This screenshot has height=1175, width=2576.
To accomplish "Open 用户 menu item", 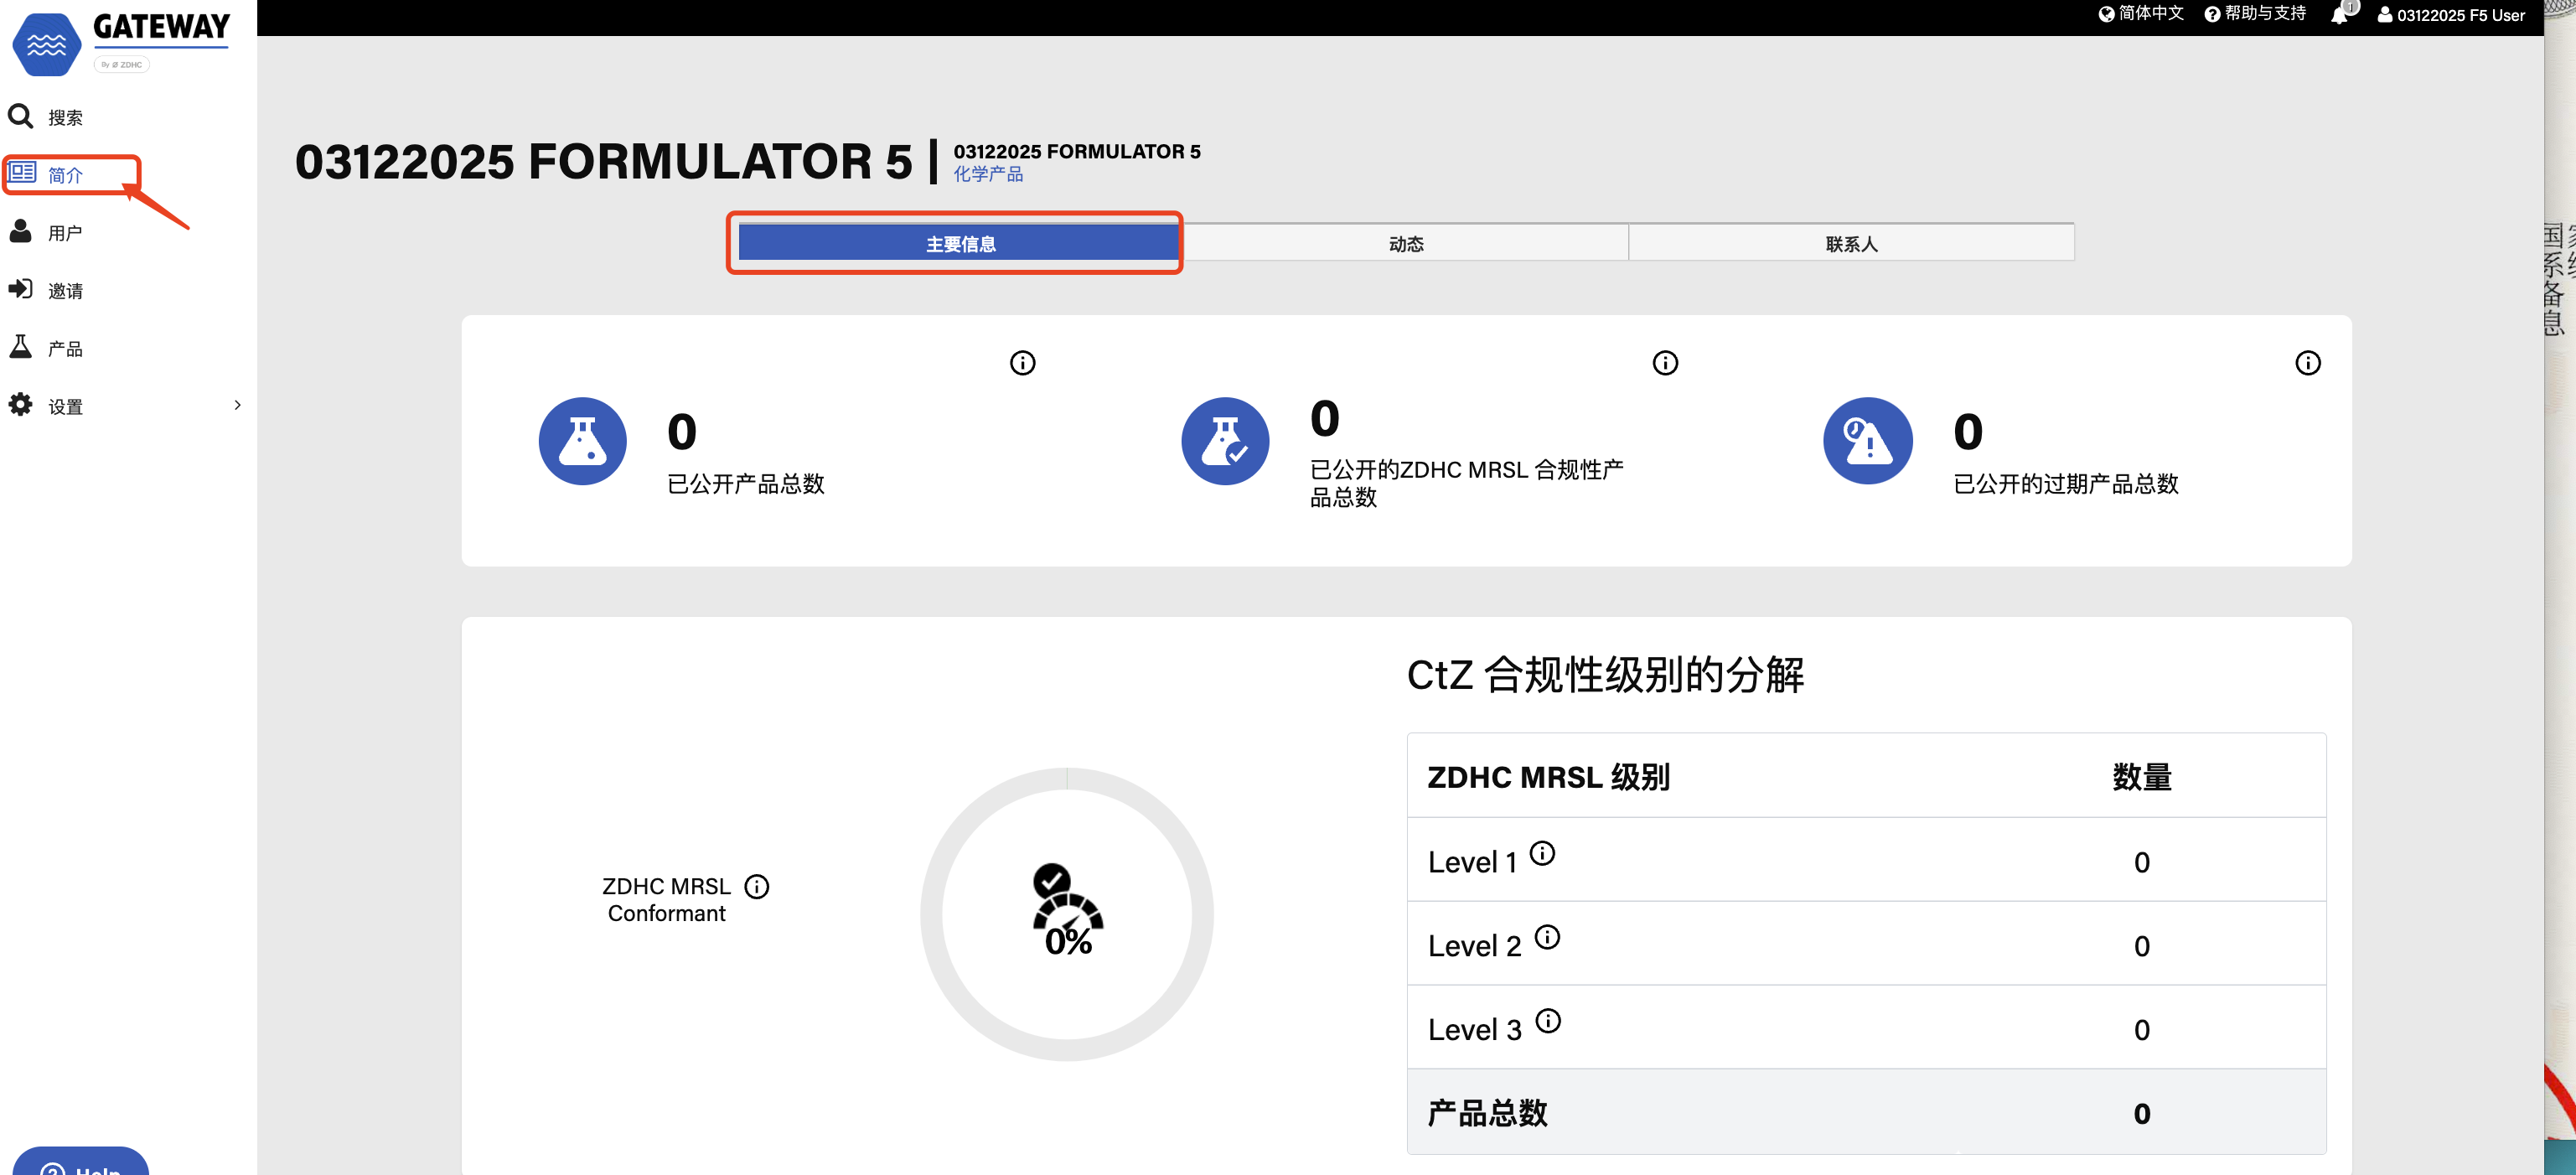I will [x=66, y=233].
